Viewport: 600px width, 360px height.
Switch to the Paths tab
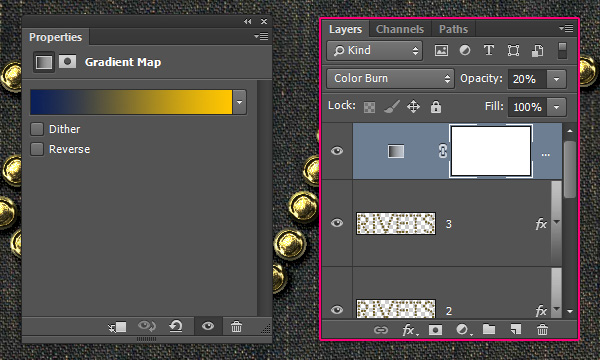[x=453, y=29]
